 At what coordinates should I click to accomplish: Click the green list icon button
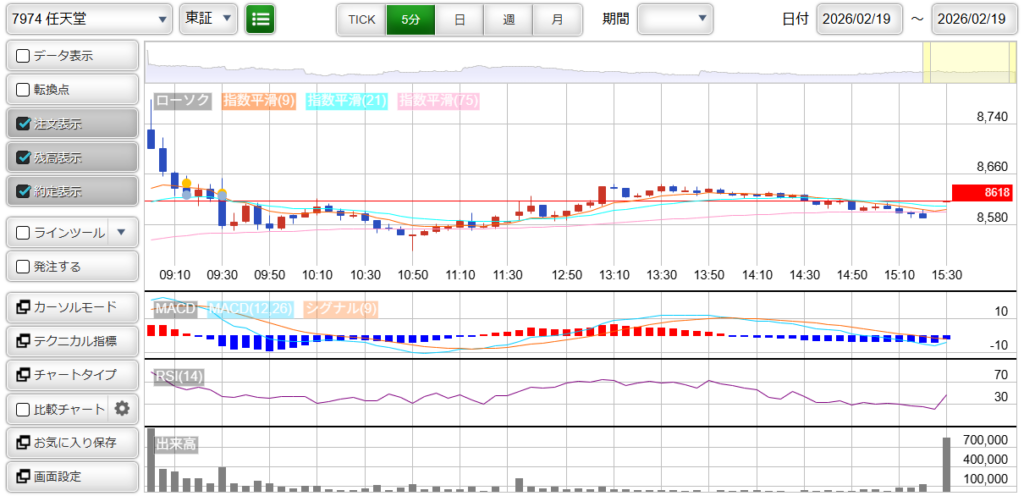(x=260, y=18)
